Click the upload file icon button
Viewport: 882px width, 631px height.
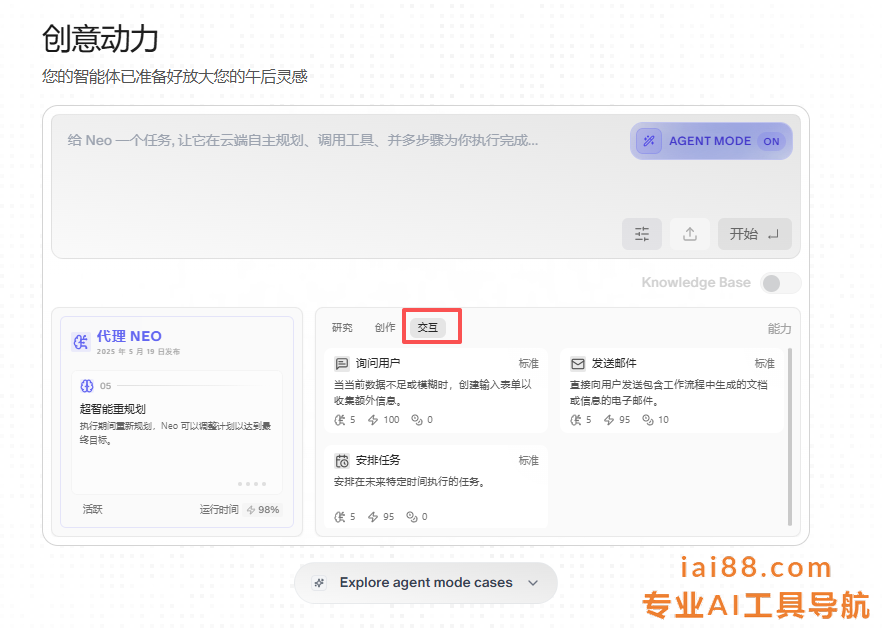pos(690,234)
